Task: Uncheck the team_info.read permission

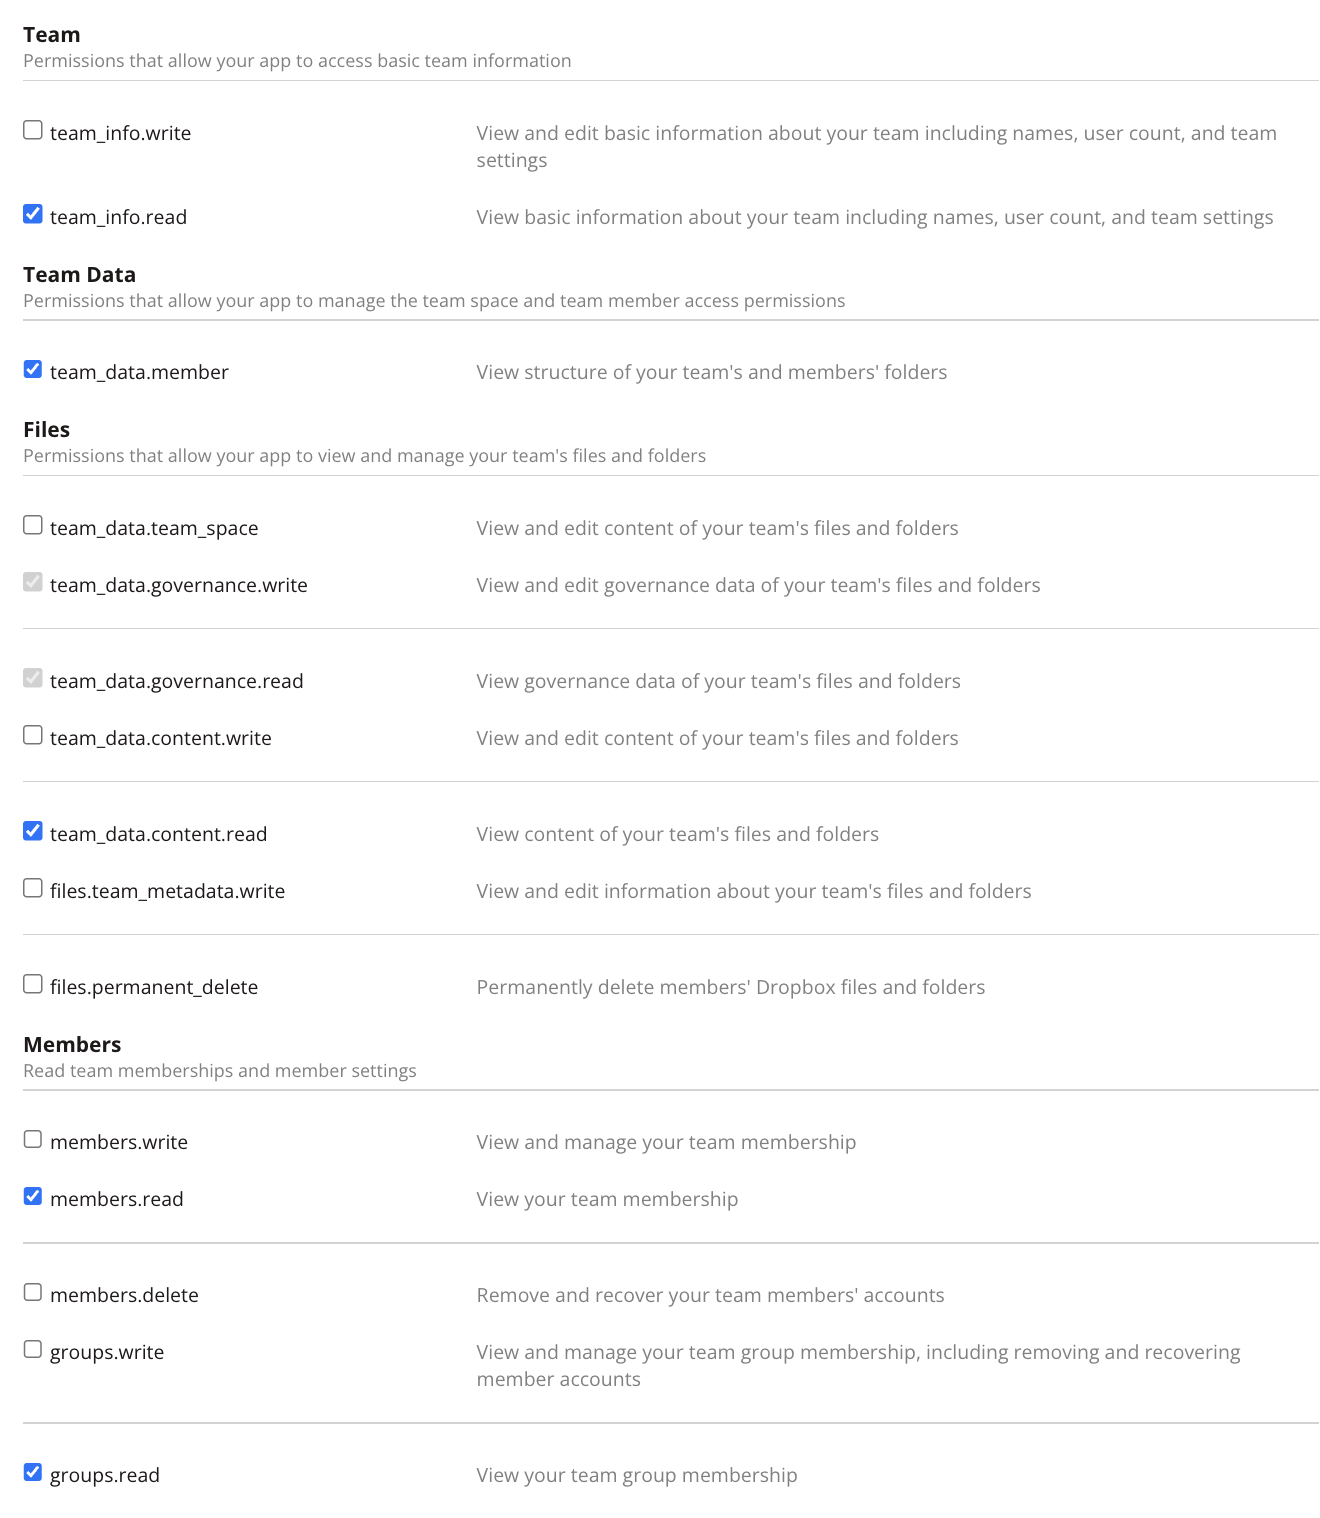Action: (33, 214)
